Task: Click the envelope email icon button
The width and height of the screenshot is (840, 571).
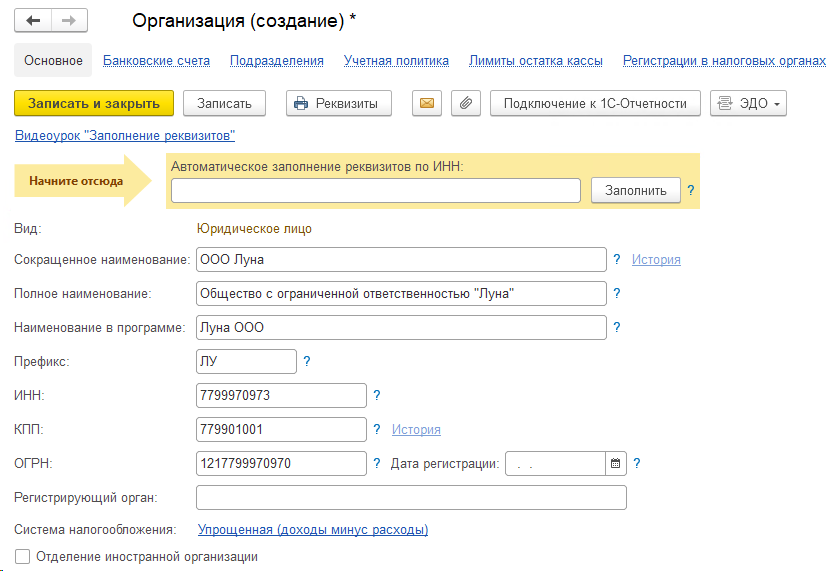Action: [427, 103]
